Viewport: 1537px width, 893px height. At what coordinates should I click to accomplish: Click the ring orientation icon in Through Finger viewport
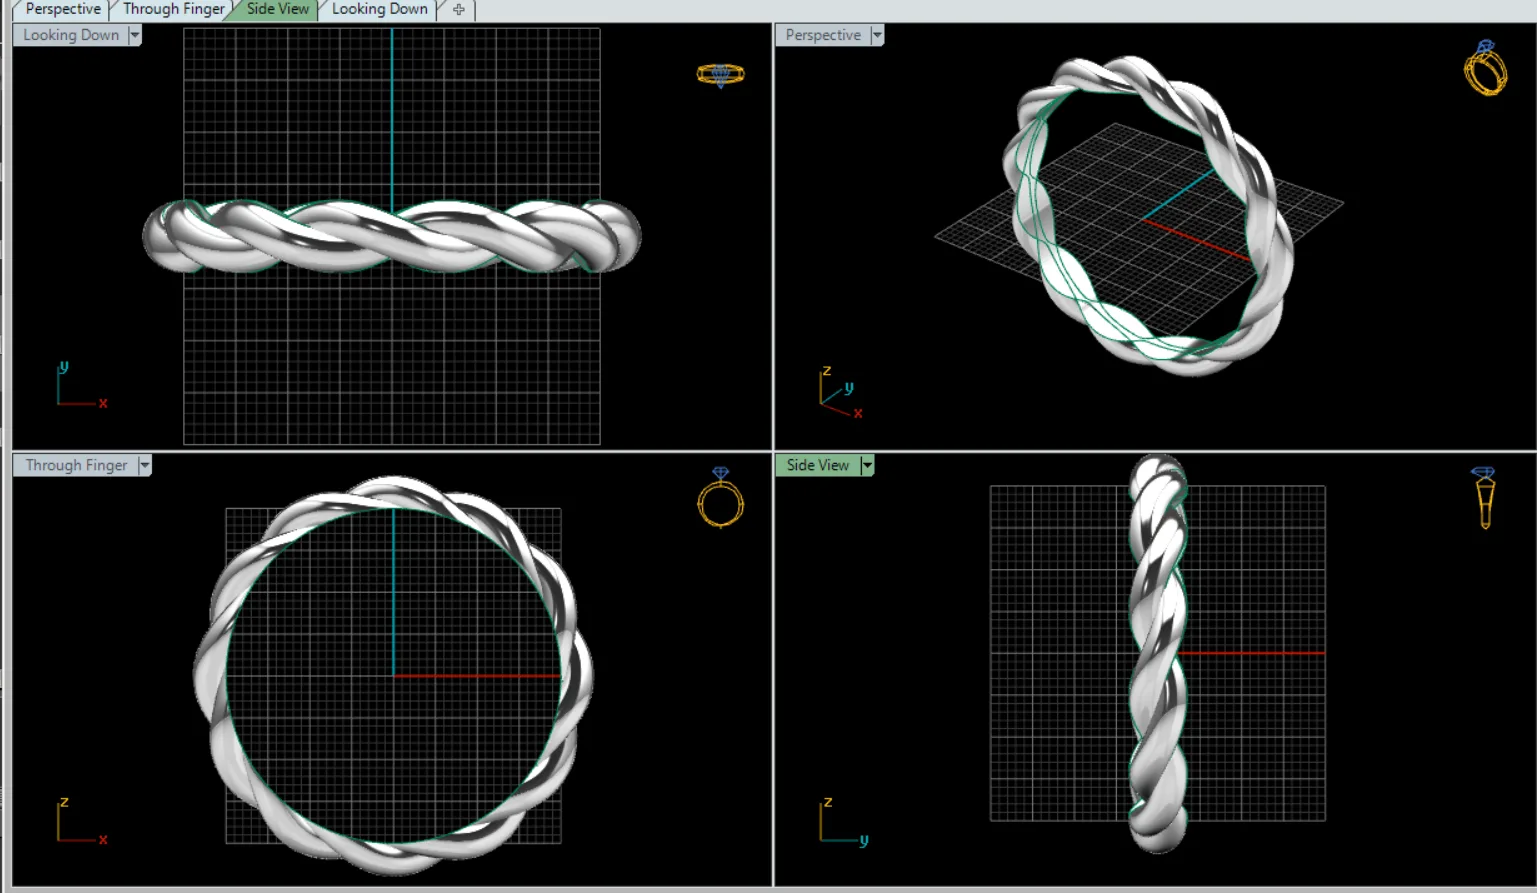(721, 497)
